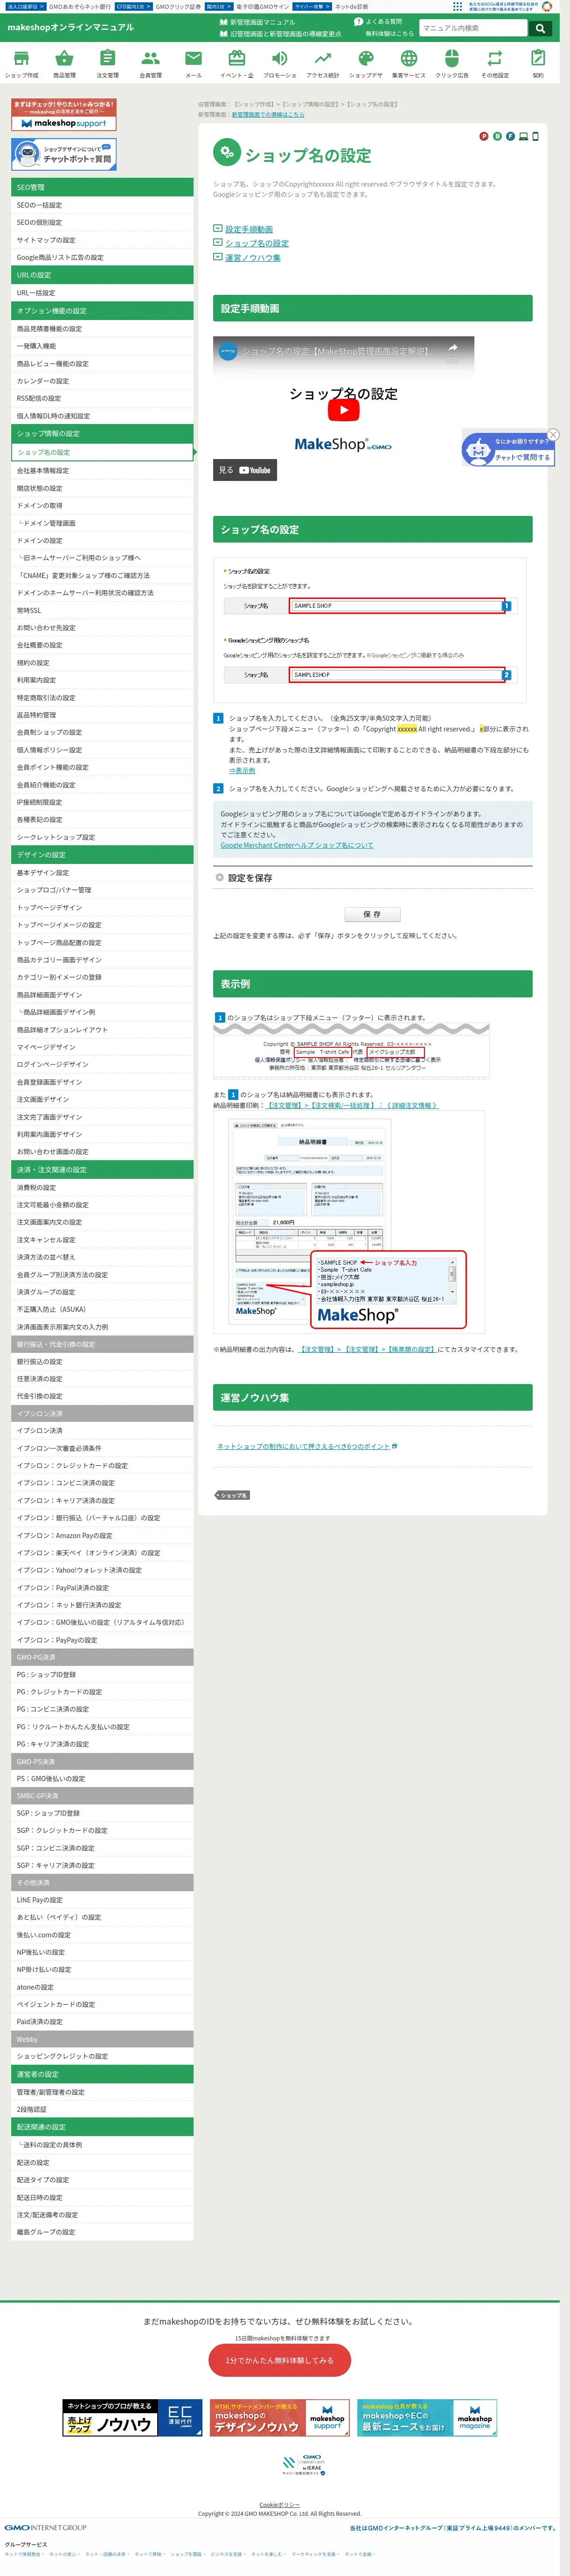Viewport: 570px width, 2576px height.
Task: Jump to ショップ名の設定 anchor link
Action: 257,243
